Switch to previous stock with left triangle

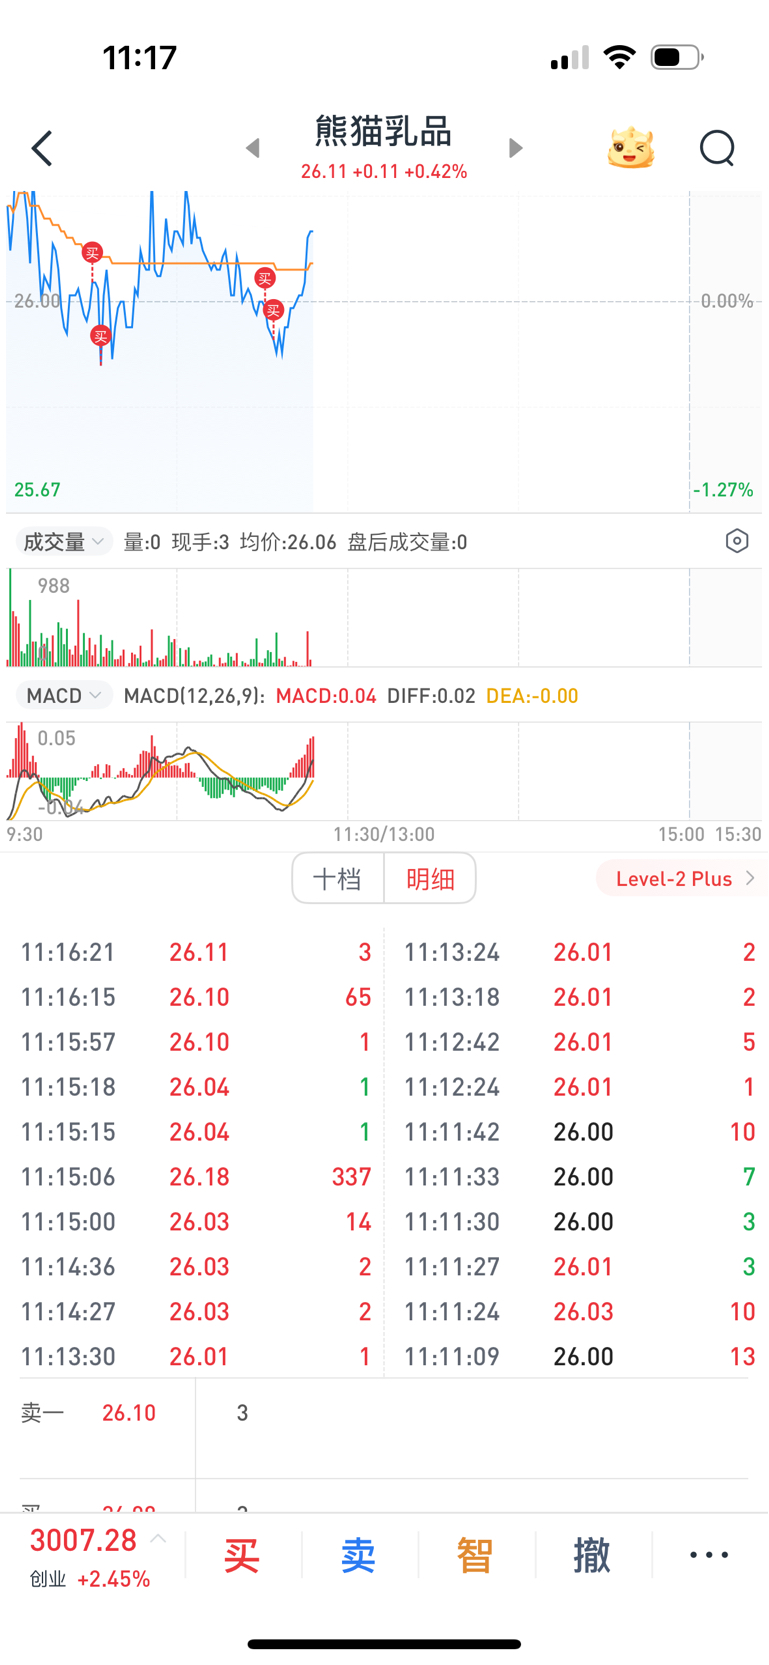click(x=253, y=148)
